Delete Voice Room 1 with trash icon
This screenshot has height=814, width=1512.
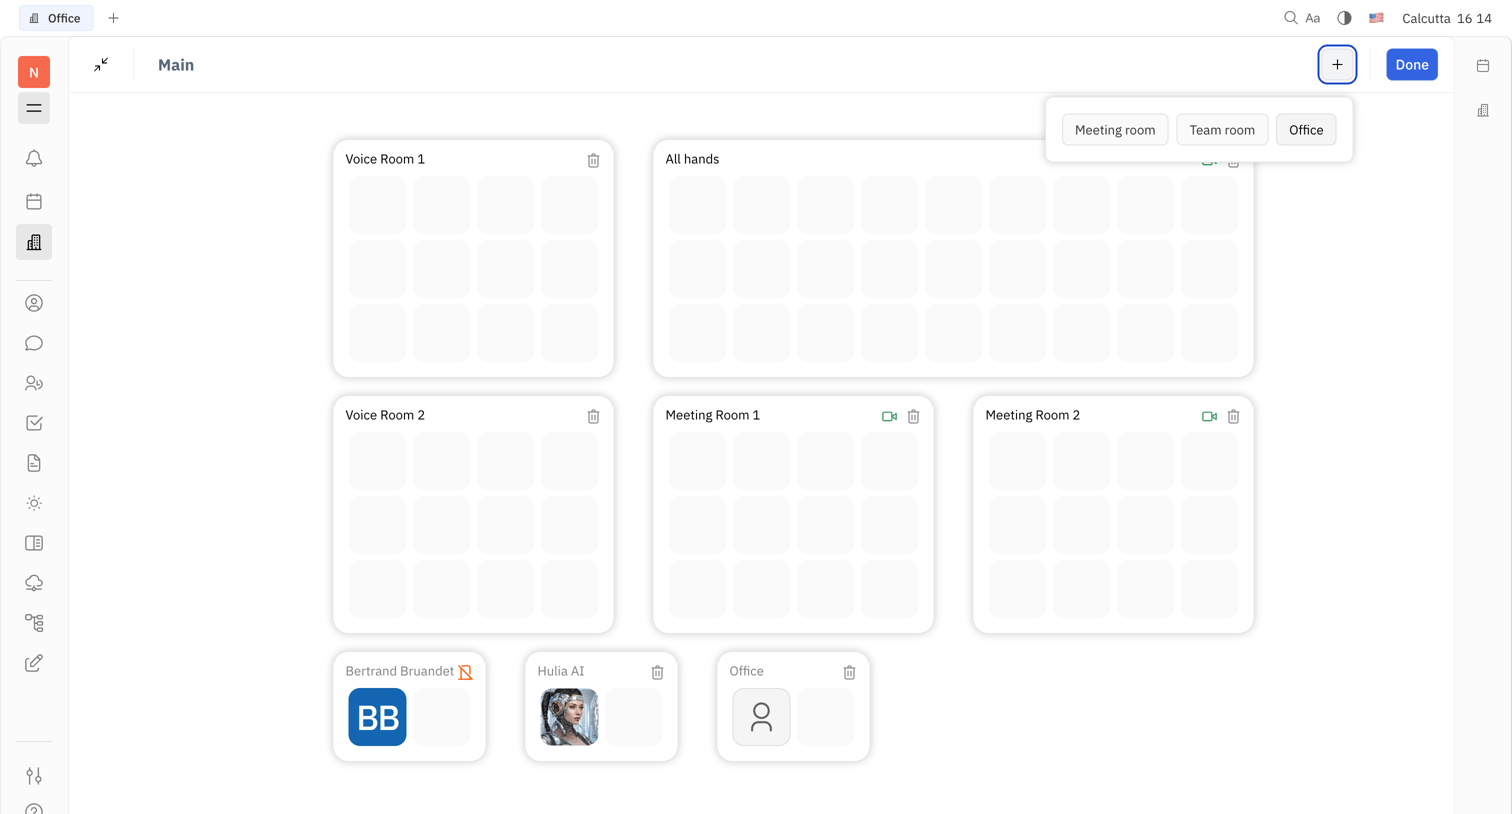(593, 160)
